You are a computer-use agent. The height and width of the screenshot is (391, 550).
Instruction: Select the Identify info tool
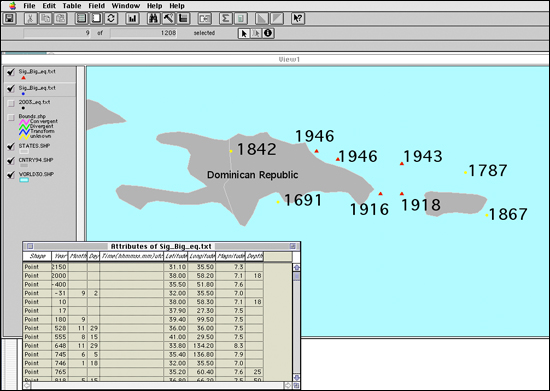click(268, 33)
